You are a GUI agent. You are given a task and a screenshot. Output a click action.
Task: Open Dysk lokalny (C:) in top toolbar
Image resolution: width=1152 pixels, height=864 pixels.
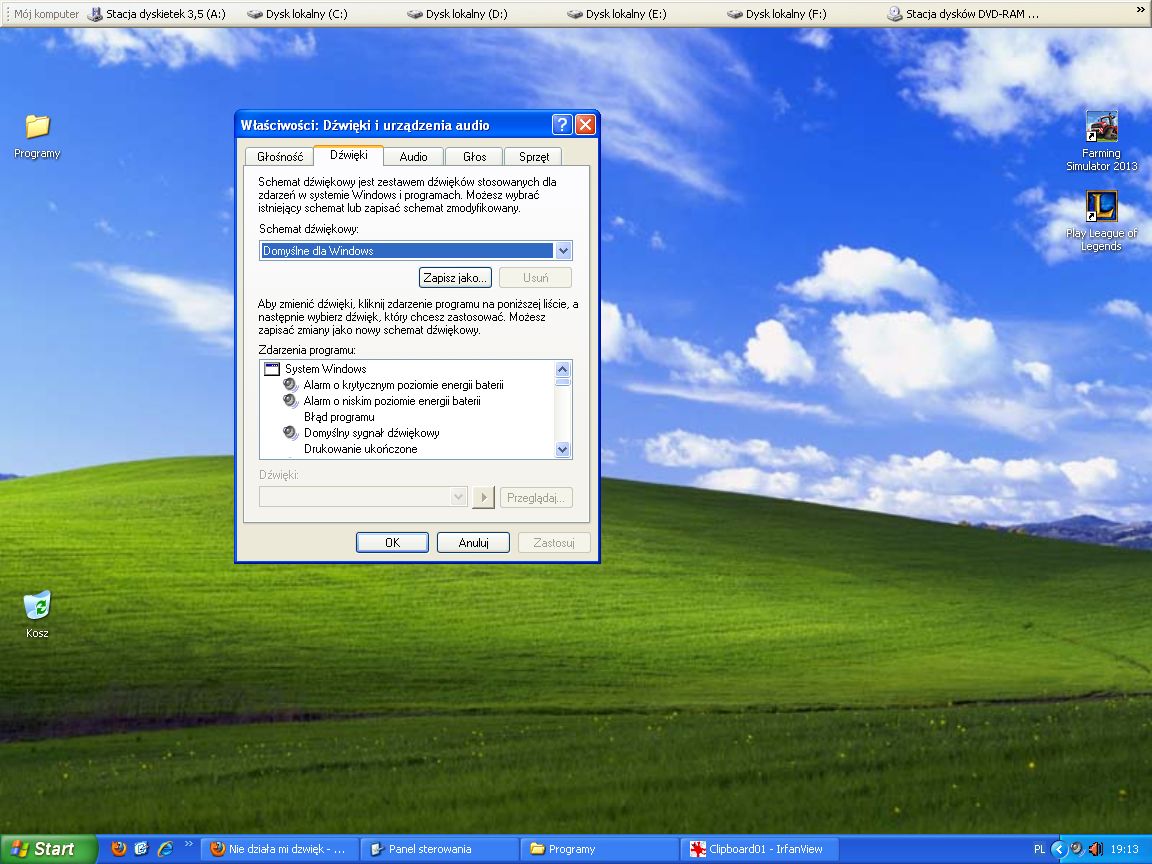298,14
